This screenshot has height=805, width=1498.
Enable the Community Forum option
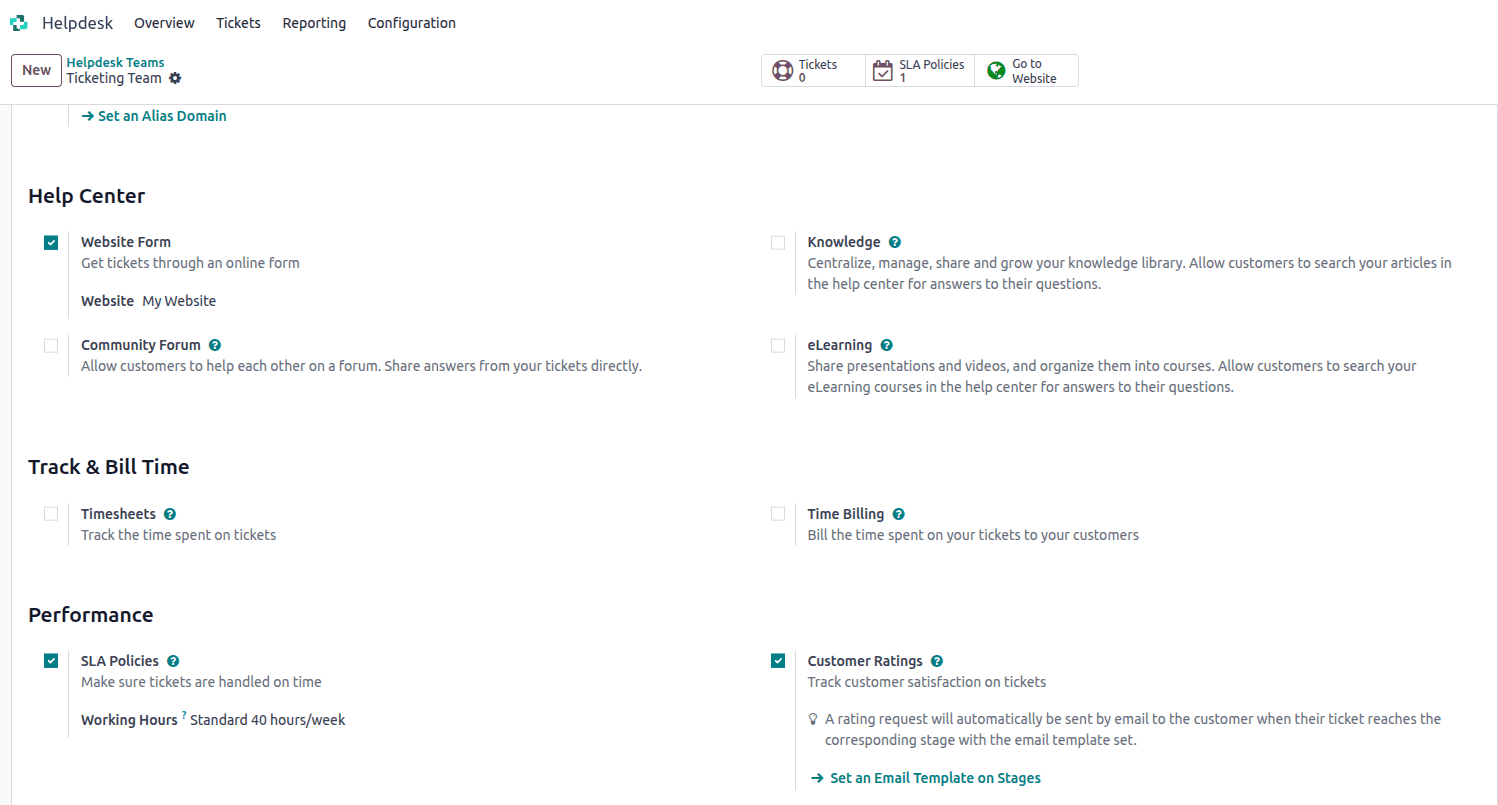(51, 345)
